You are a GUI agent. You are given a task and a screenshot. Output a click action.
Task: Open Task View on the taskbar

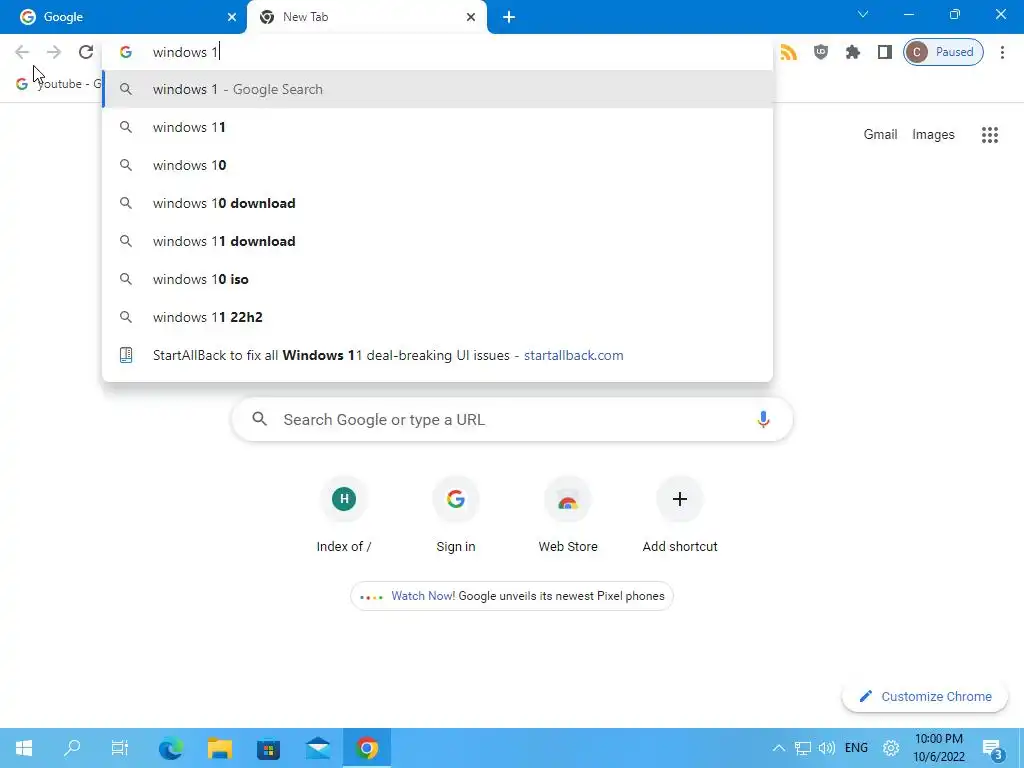point(120,748)
